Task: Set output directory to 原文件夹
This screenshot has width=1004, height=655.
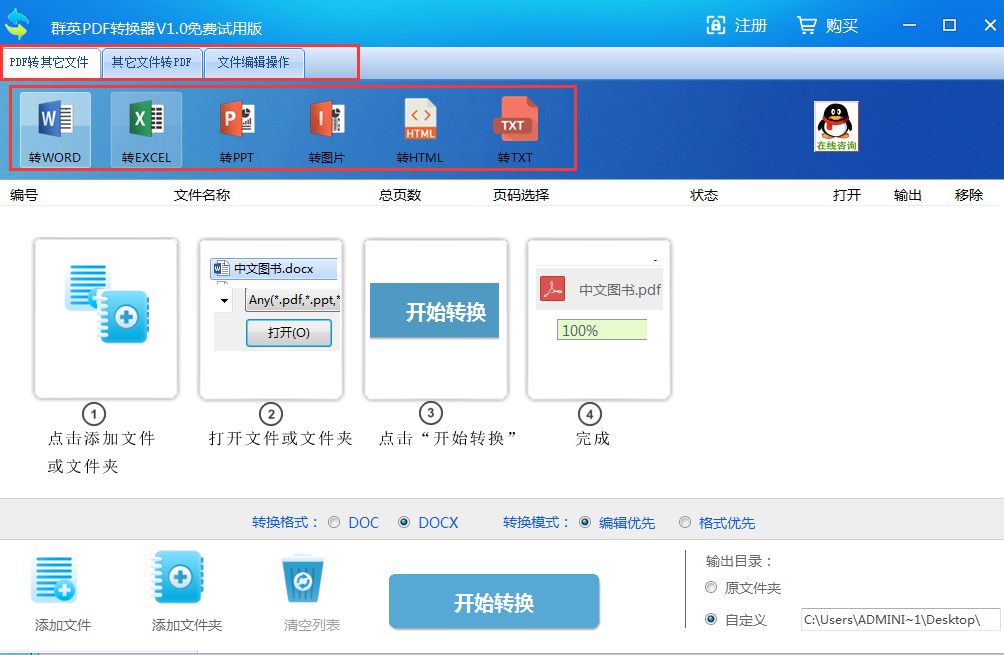Action: point(711,587)
